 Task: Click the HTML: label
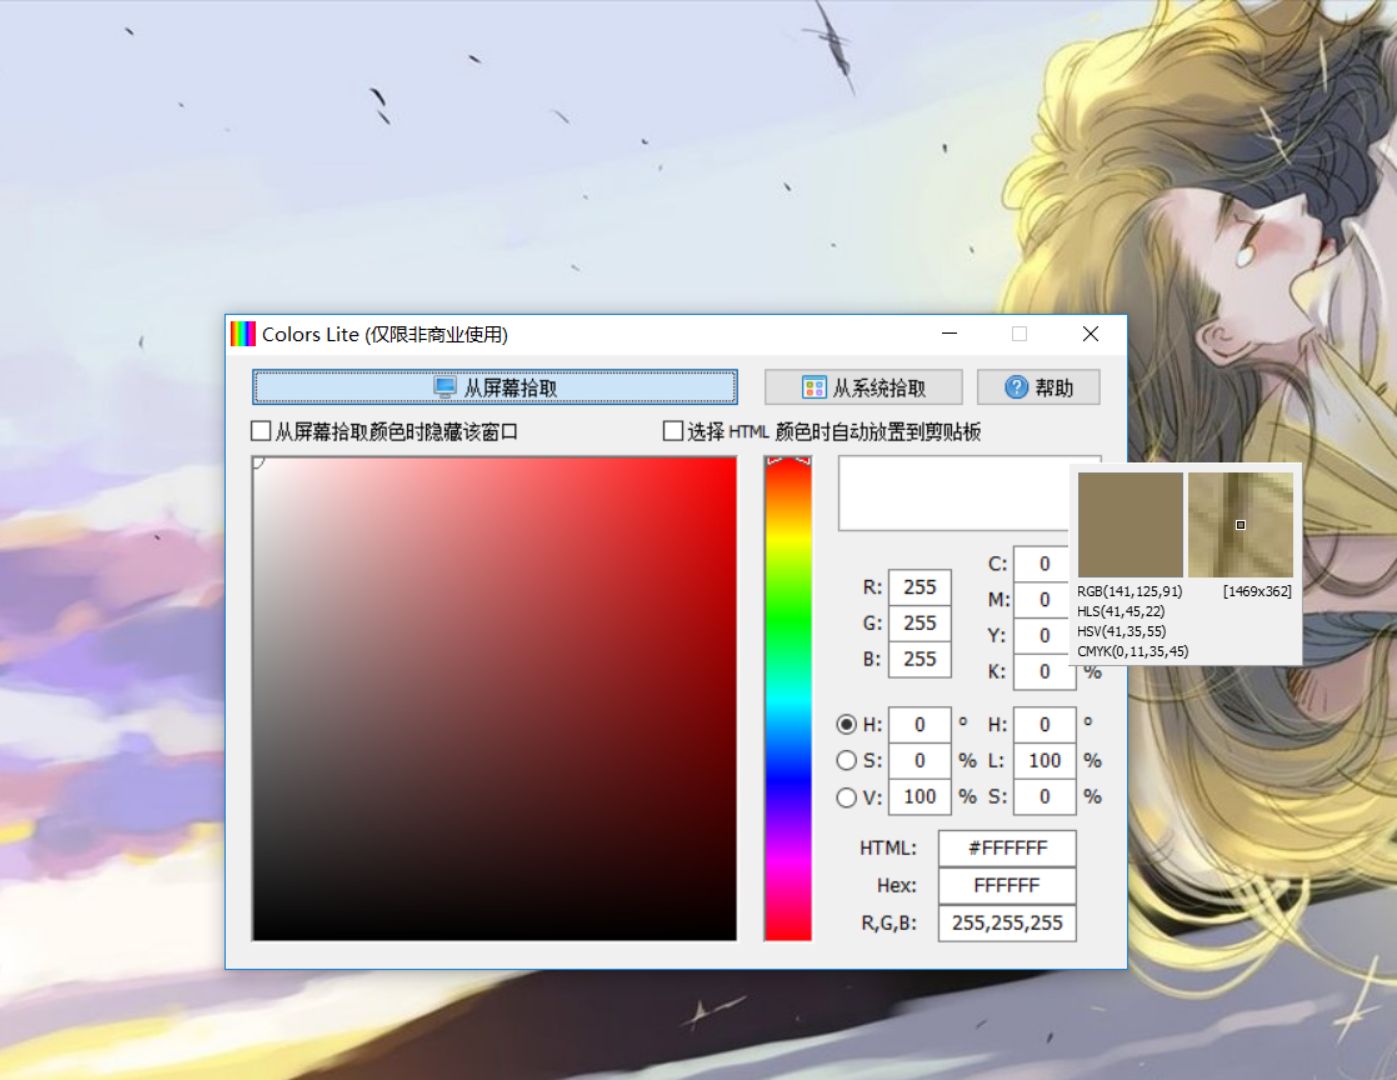[888, 848]
